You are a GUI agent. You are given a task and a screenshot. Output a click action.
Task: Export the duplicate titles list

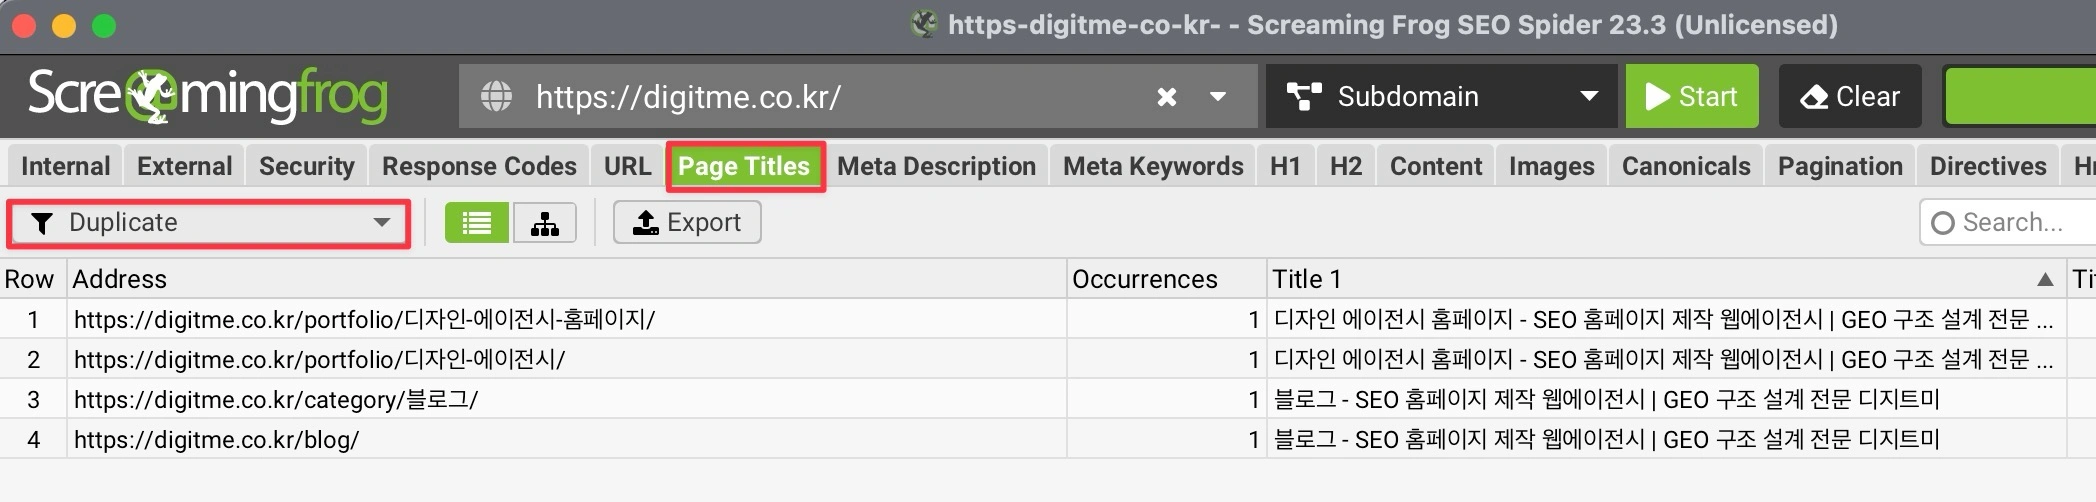(687, 222)
